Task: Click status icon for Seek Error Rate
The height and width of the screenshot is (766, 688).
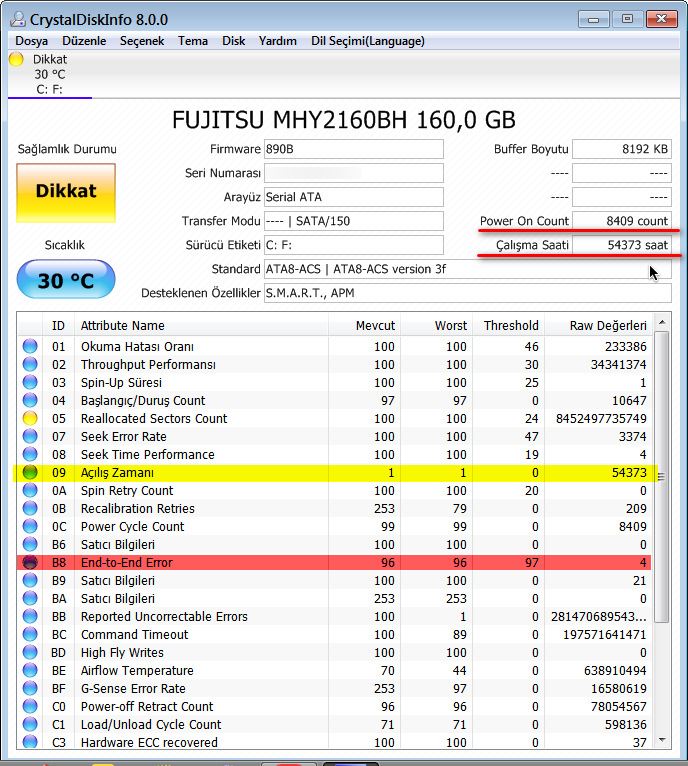Action: (x=30, y=436)
